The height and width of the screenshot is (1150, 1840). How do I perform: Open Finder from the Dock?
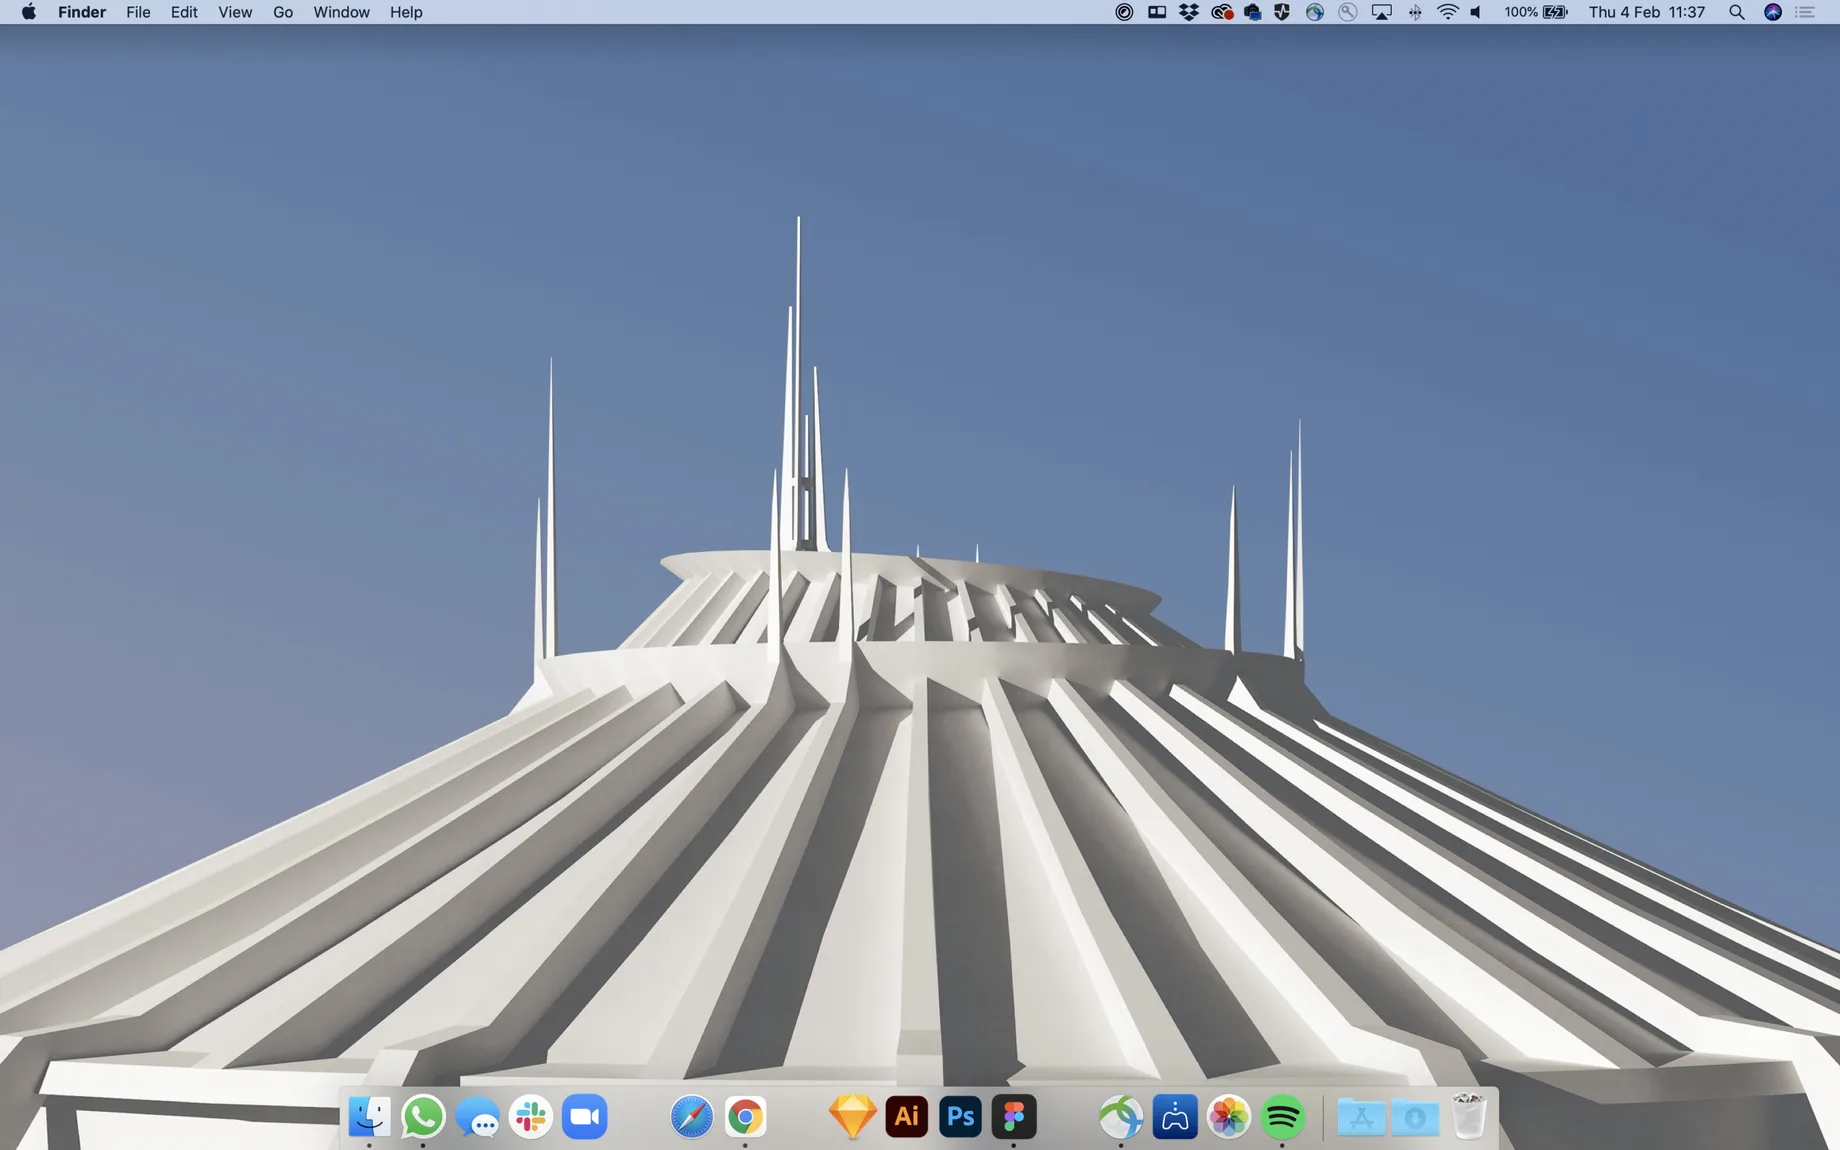tap(369, 1116)
